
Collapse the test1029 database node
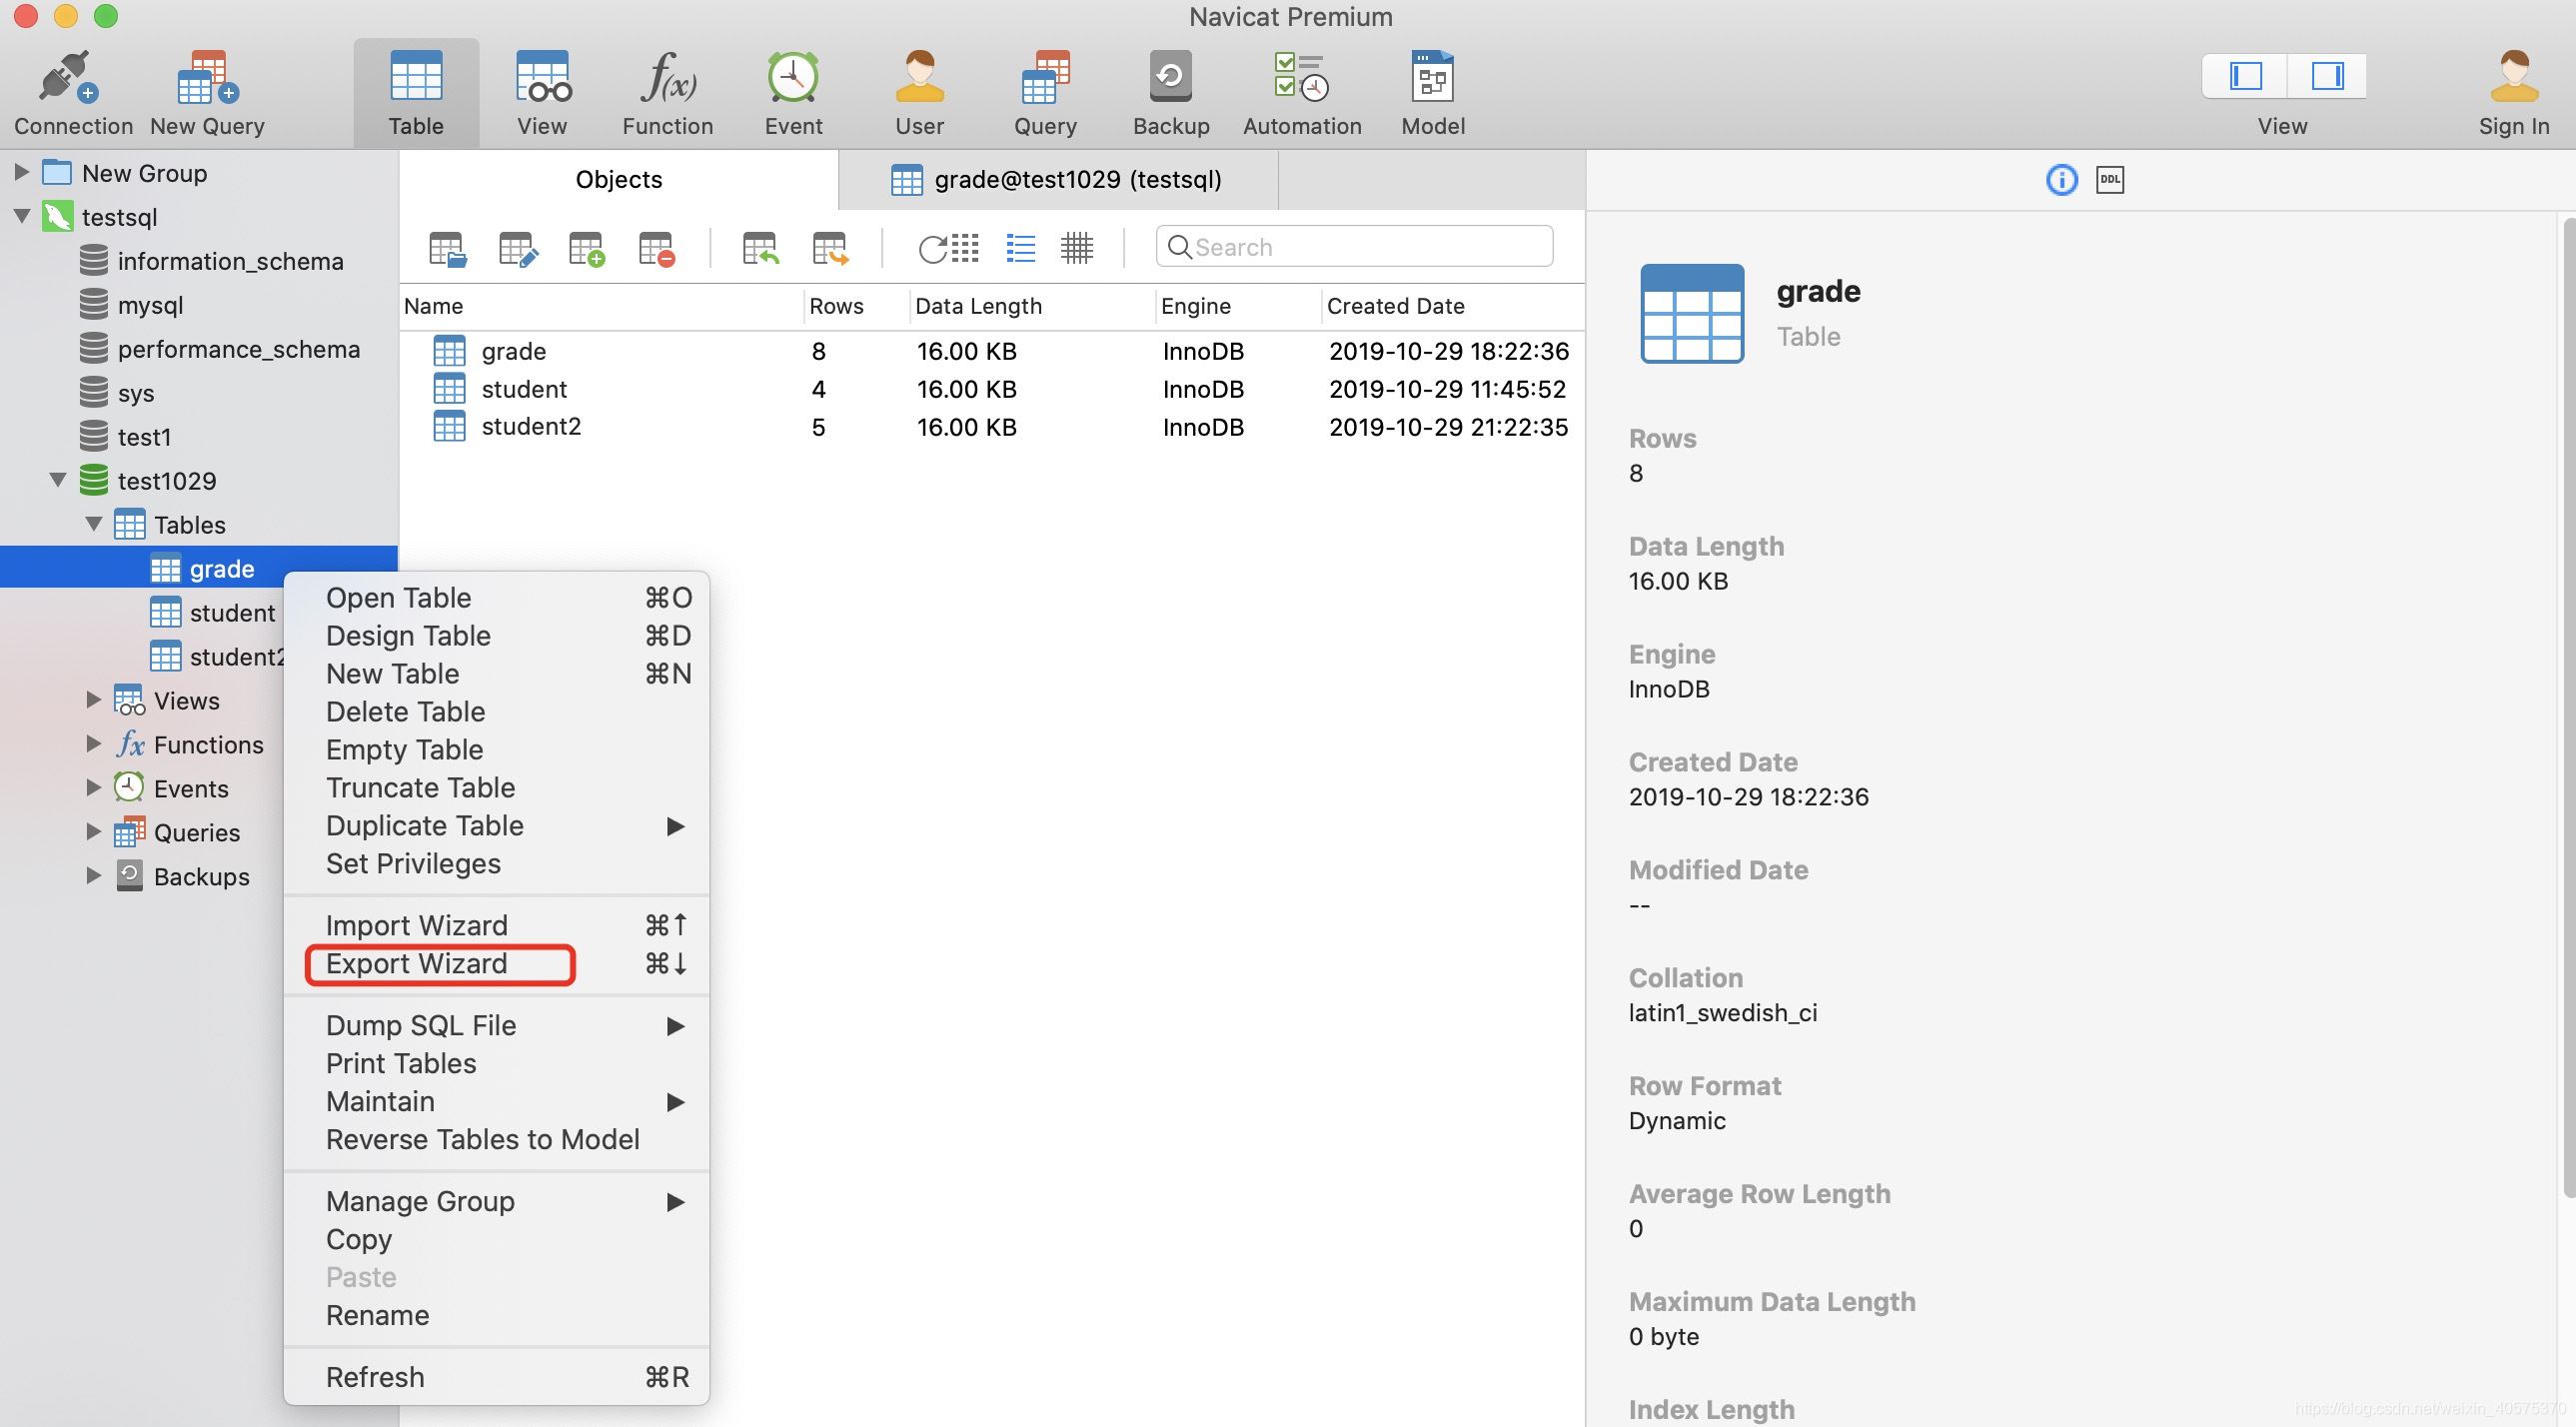(58, 481)
